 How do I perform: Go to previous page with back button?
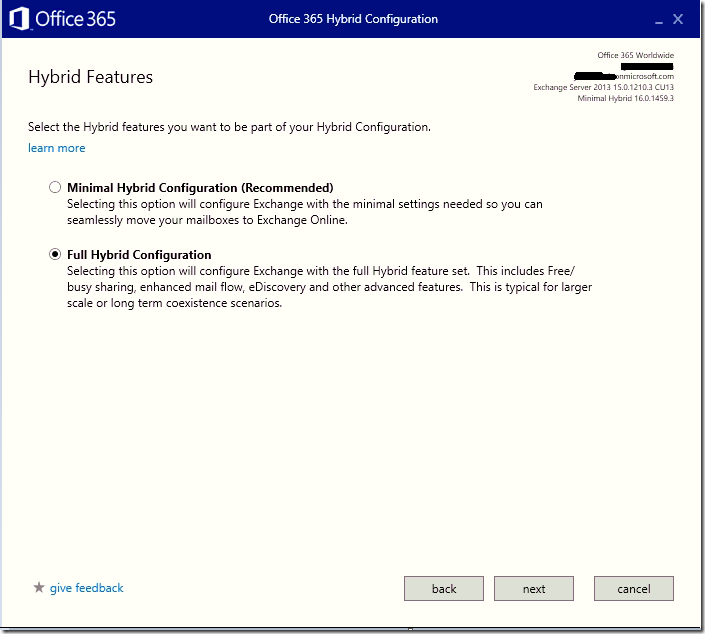coord(444,589)
